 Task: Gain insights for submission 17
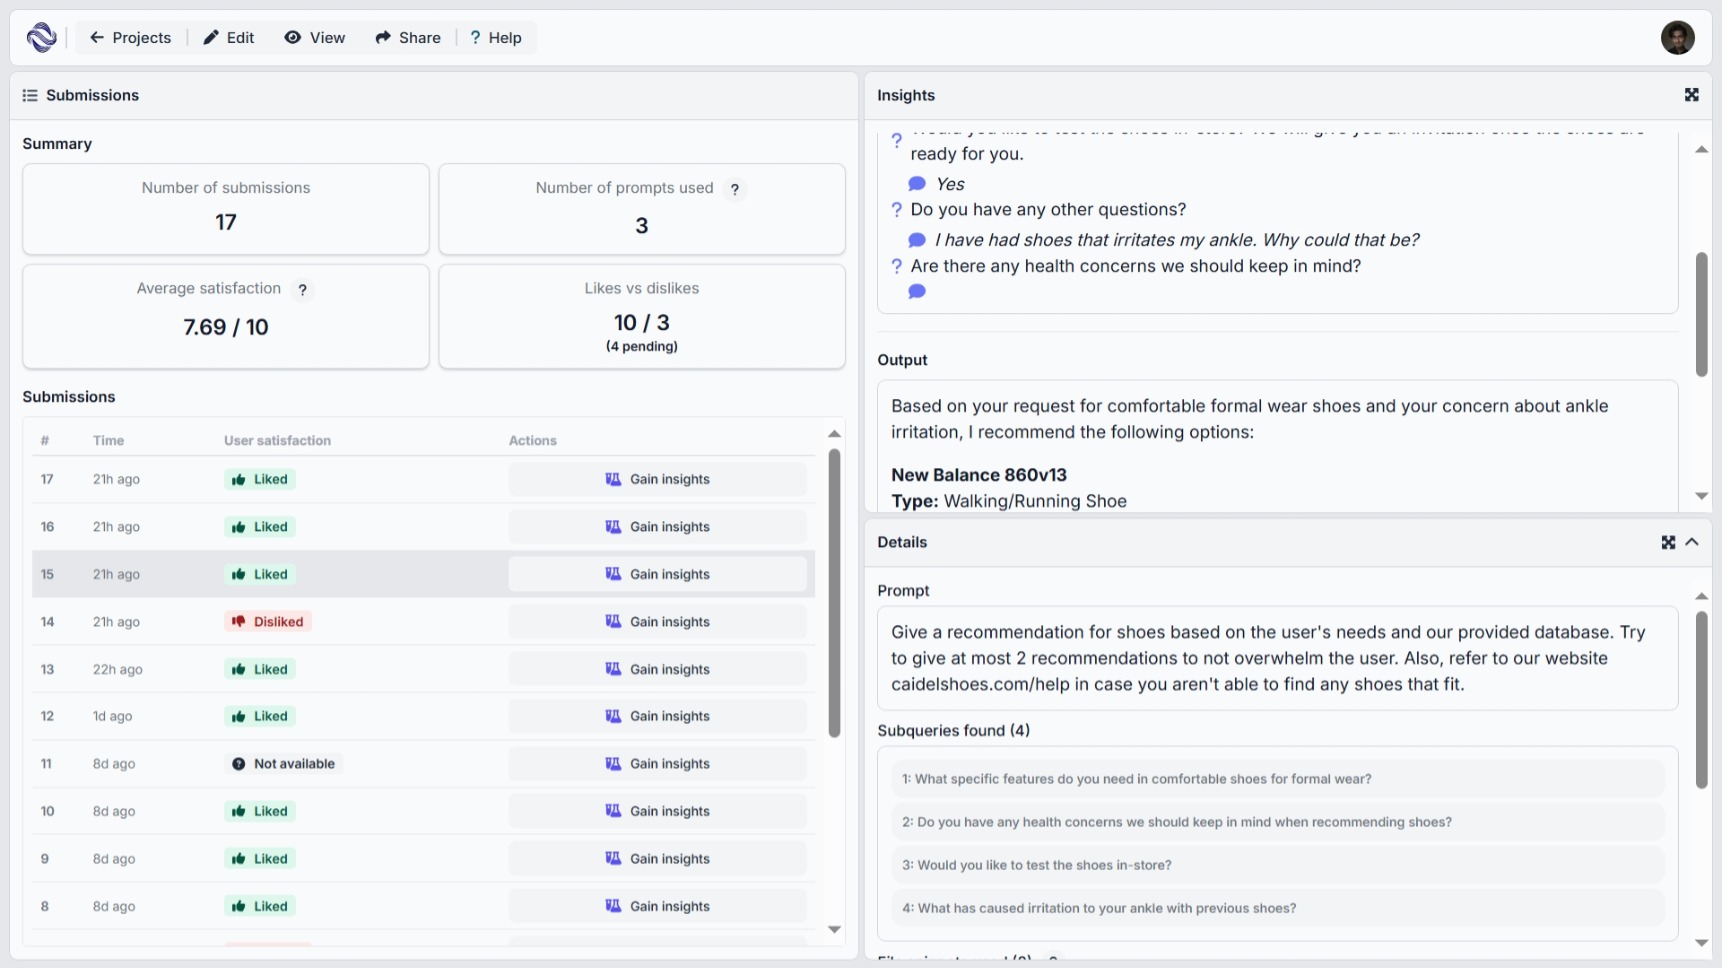[657, 480]
